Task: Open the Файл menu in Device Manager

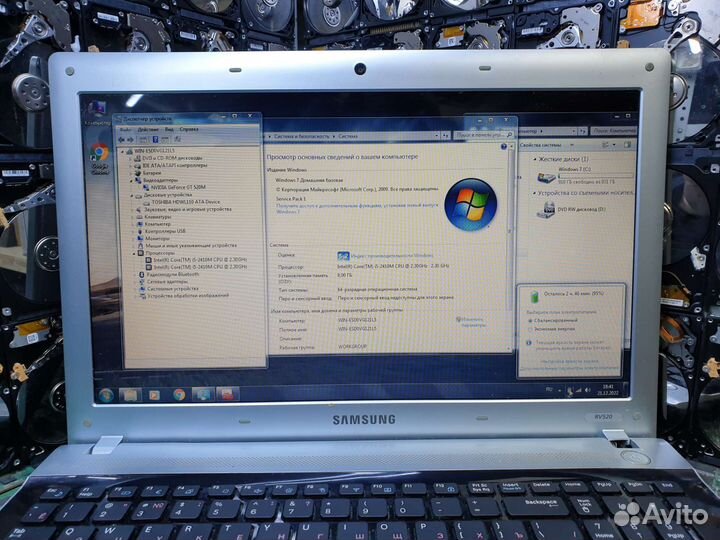Action: (125, 129)
